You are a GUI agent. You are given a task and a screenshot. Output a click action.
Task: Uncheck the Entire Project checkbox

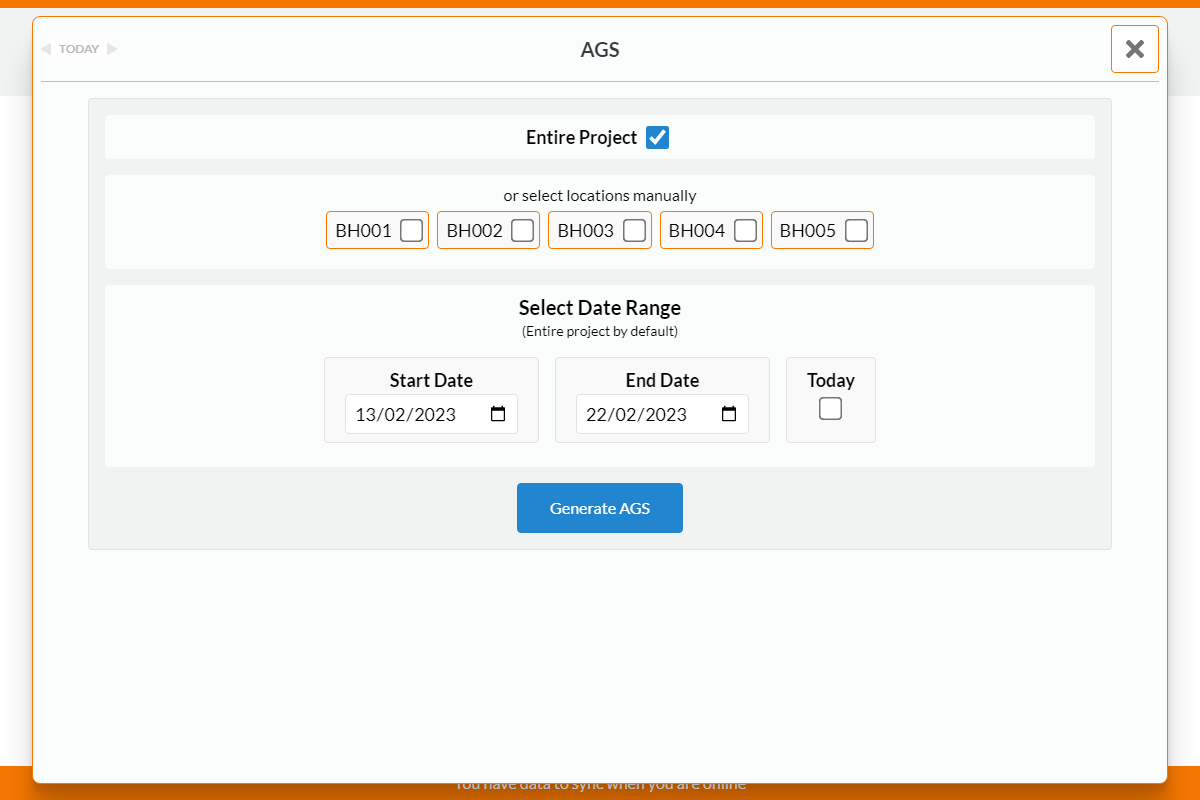657,138
